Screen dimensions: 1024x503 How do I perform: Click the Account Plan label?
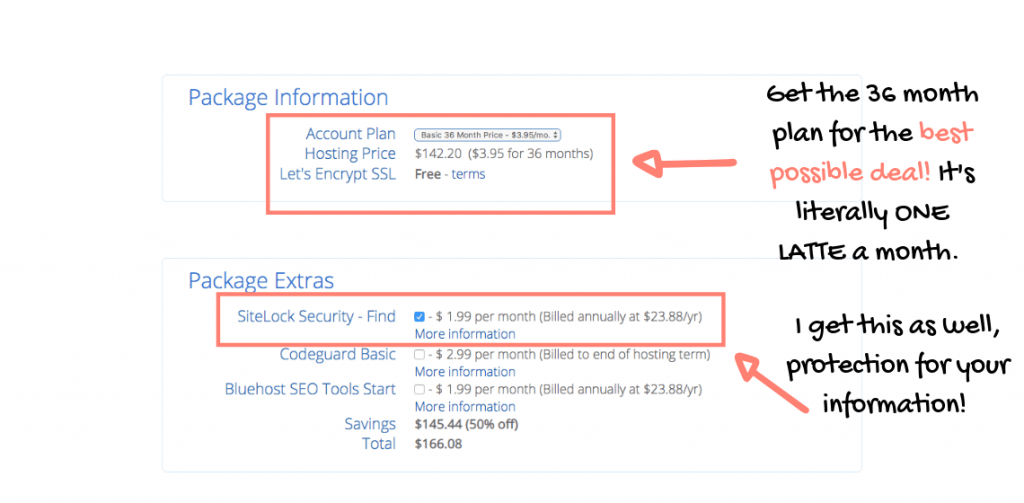click(351, 134)
